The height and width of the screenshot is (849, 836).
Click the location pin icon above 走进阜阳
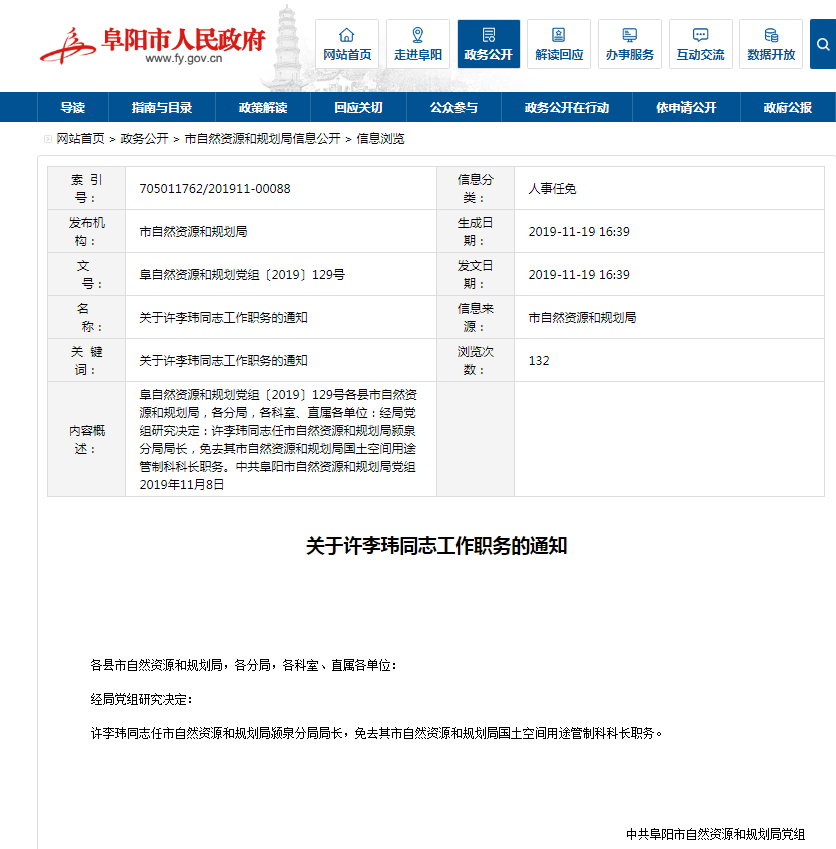point(417,35)
